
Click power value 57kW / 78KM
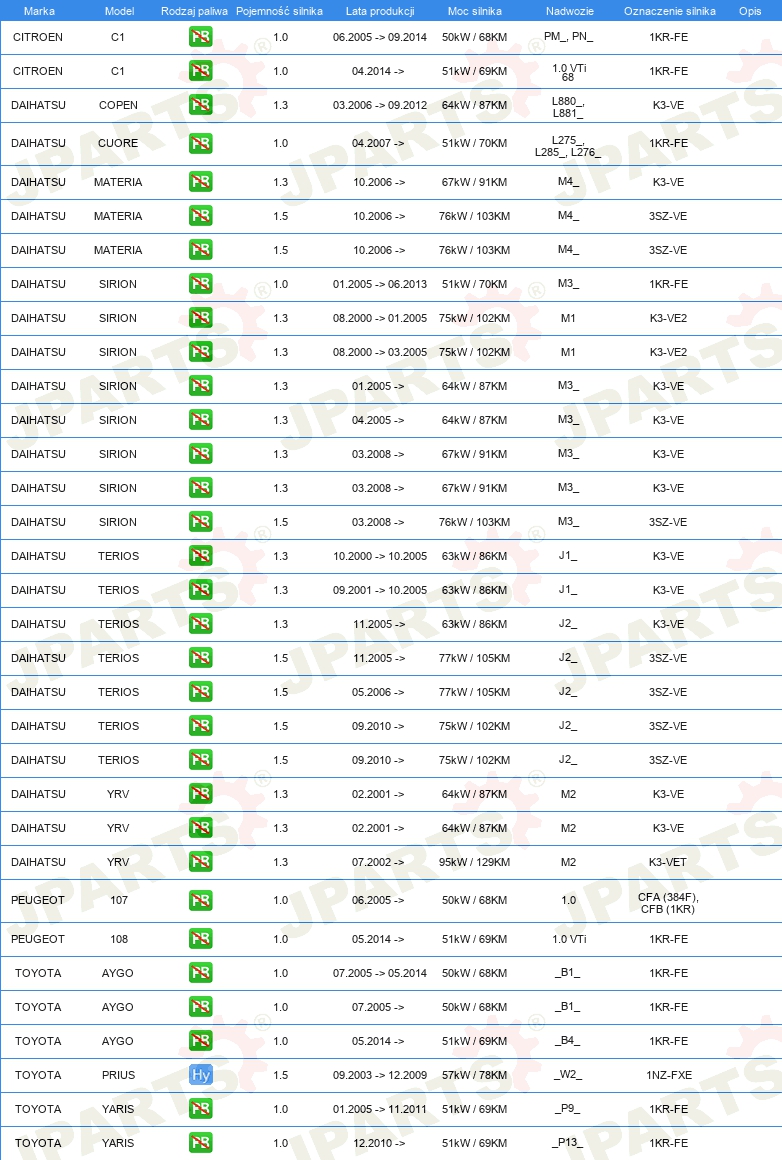pyautogui.click(x=474, y=1076)
